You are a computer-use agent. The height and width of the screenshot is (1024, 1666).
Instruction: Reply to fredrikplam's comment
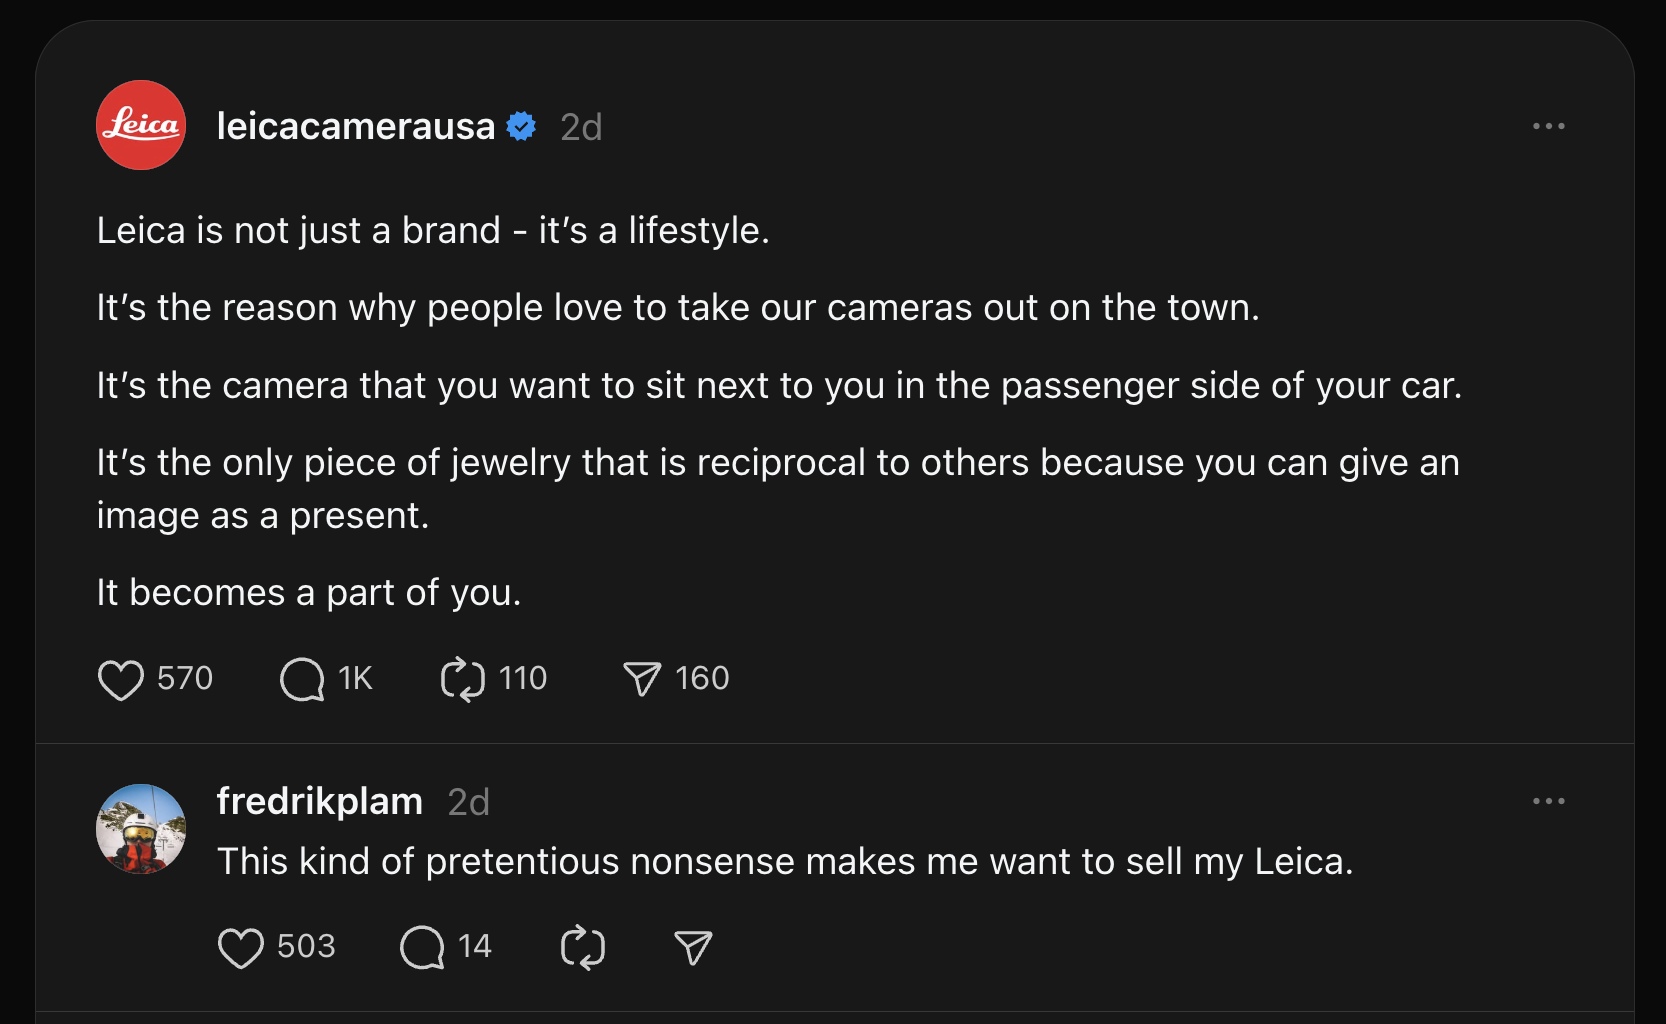422,948
